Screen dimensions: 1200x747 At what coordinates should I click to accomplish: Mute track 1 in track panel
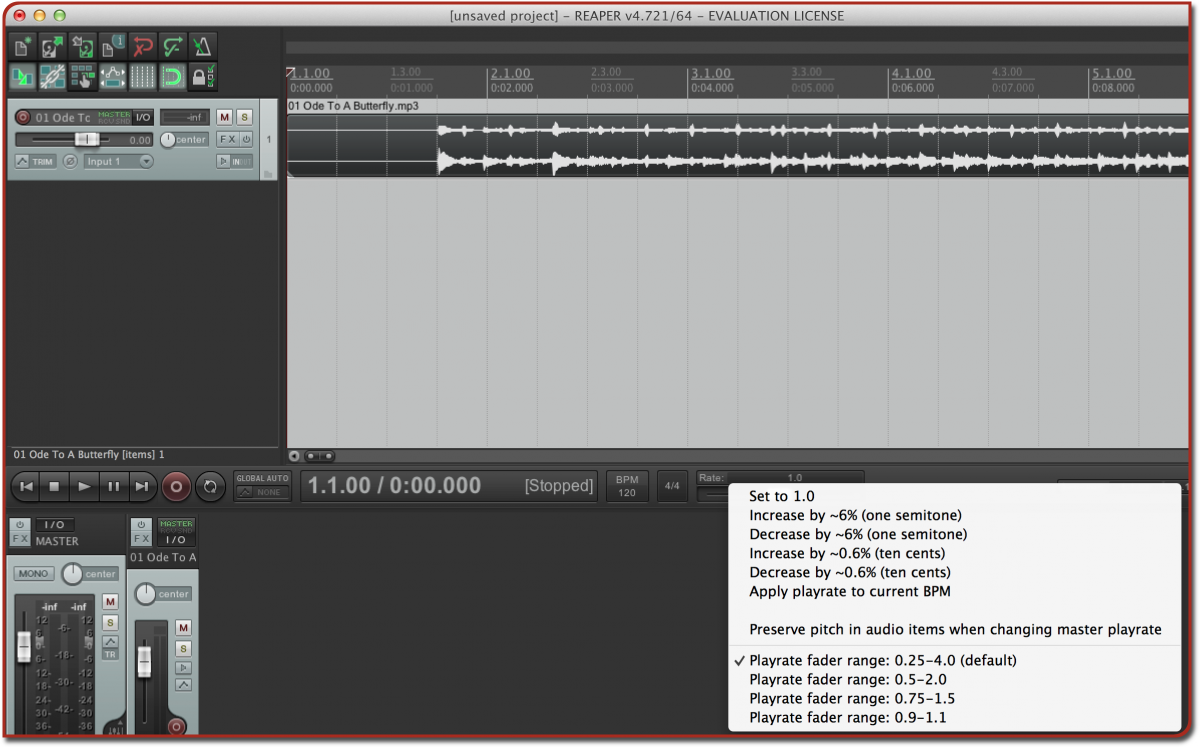[224, 118]
